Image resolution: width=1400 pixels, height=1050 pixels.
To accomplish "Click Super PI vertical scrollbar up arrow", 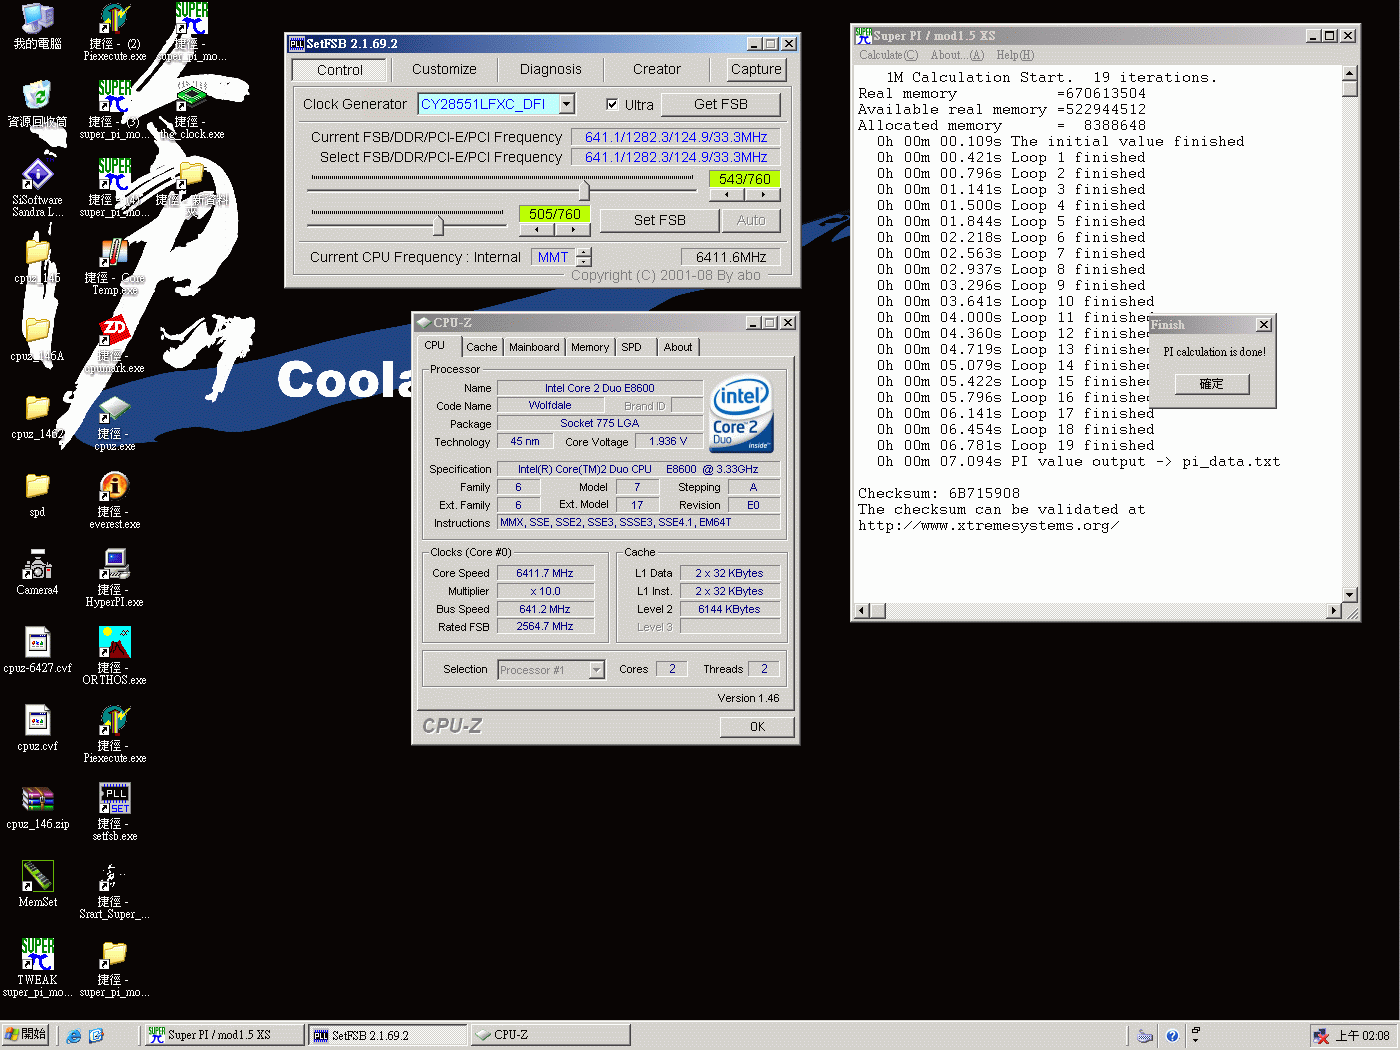I will pos(1349,73).
